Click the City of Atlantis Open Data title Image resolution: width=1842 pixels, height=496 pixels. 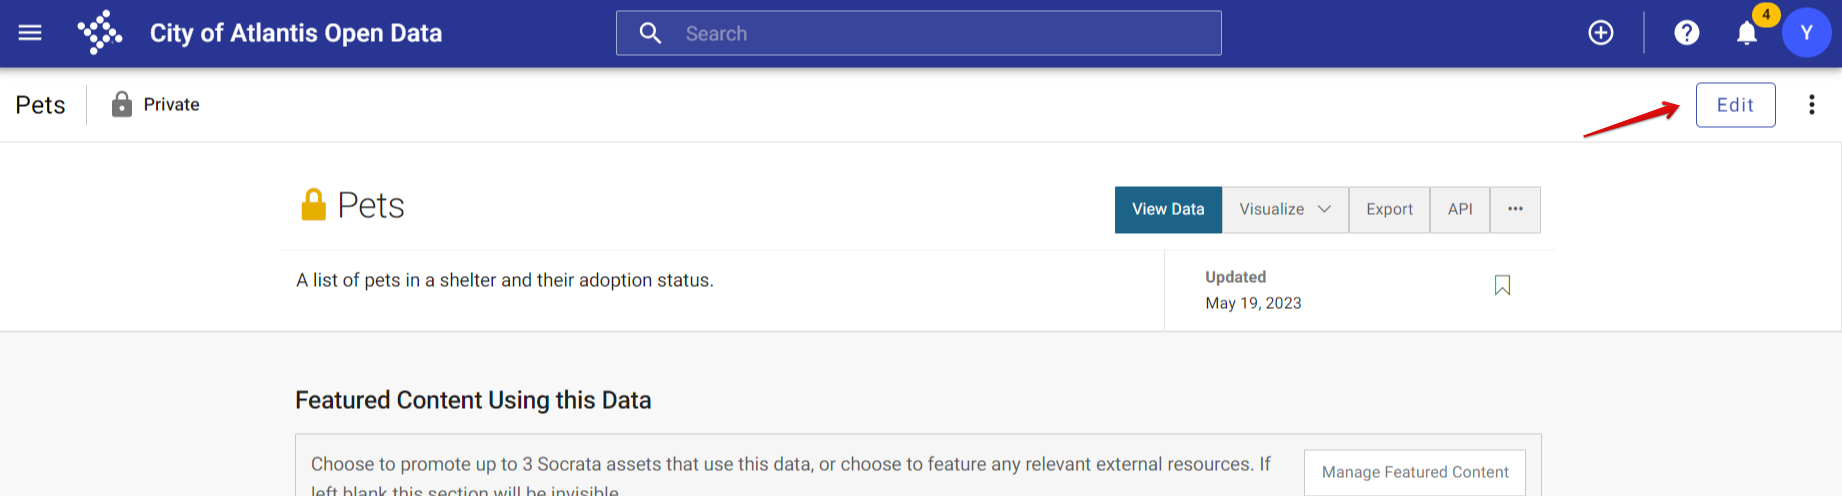[x=296, y=33]
